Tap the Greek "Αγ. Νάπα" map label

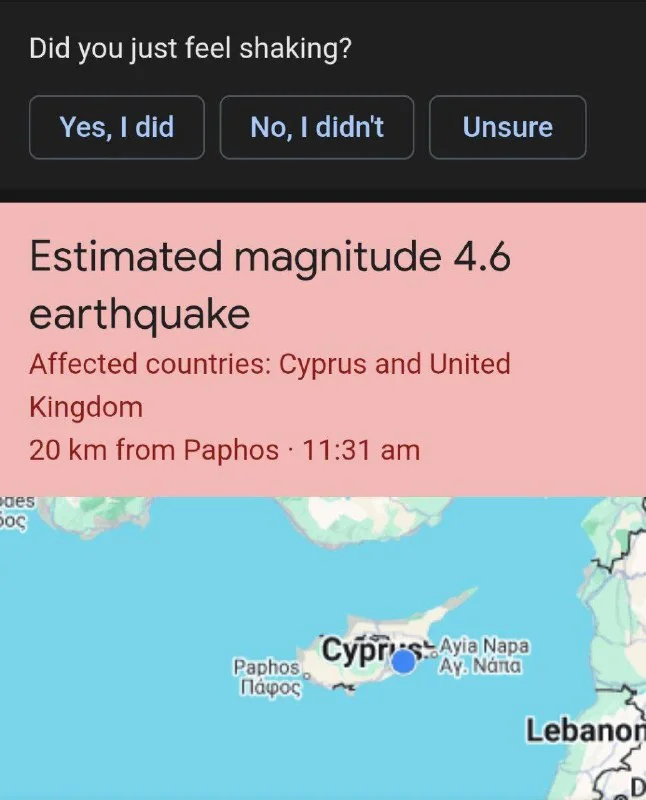(x=482, y=664)
